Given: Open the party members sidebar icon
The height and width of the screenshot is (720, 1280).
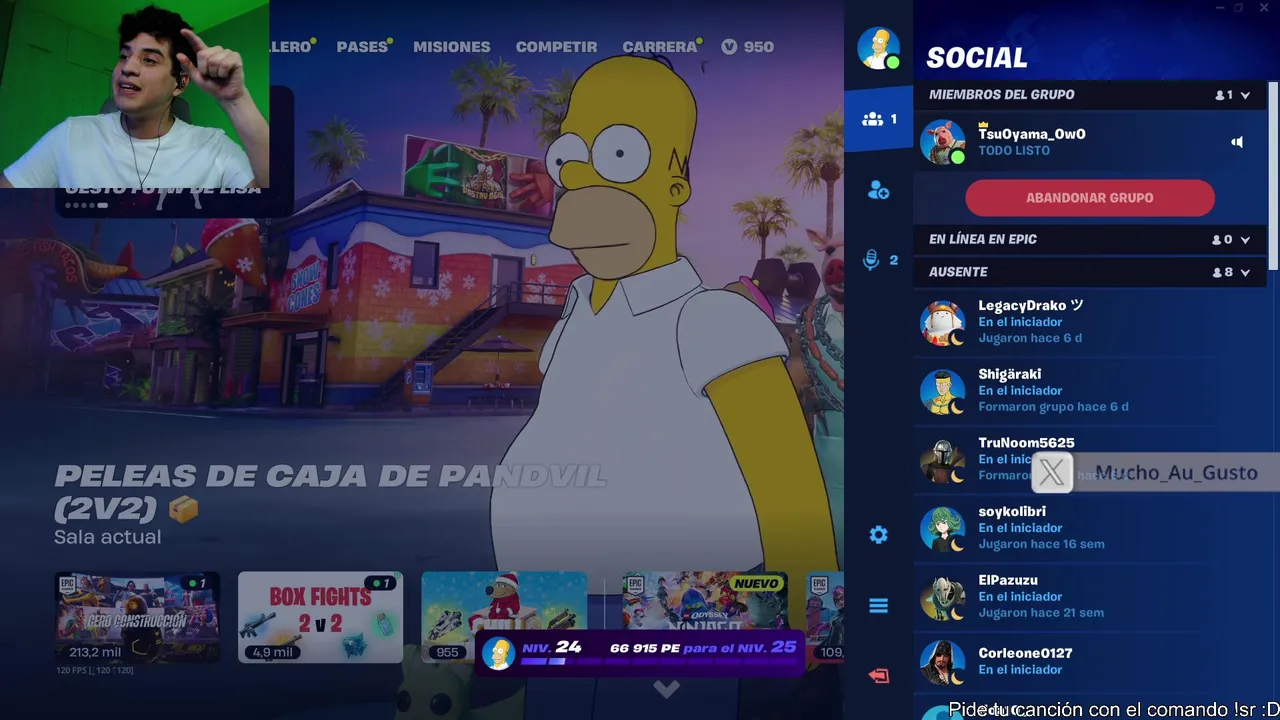Looking at the screenshot, I should pos(878,120).
